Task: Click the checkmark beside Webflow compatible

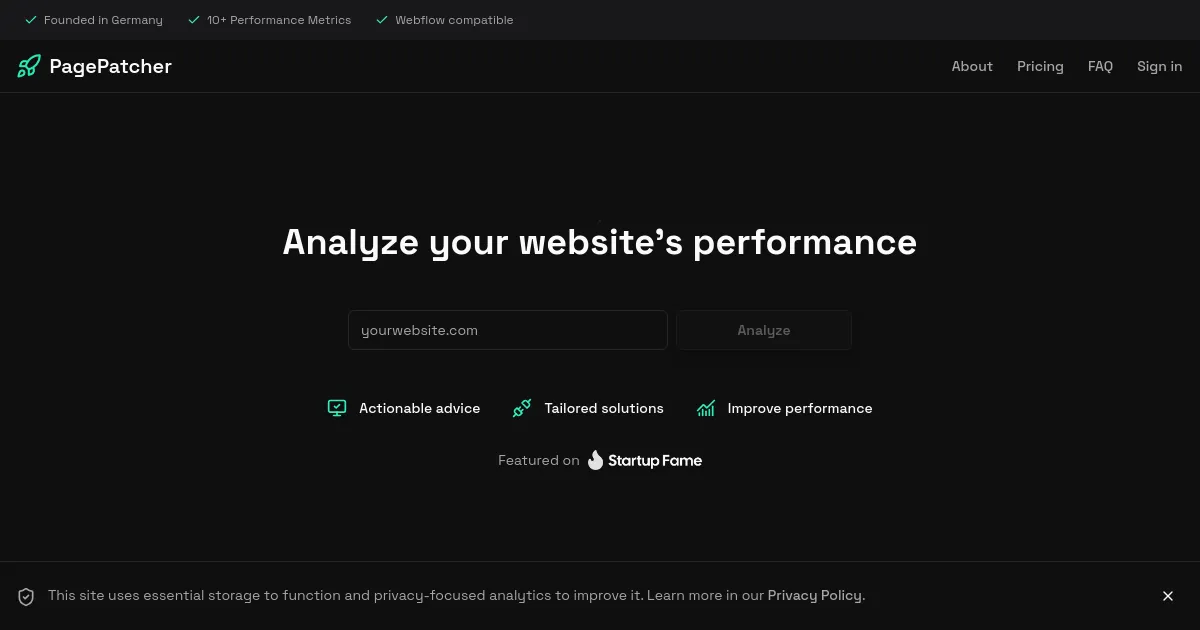Action: pyautogui.click(x=381, y=19)
